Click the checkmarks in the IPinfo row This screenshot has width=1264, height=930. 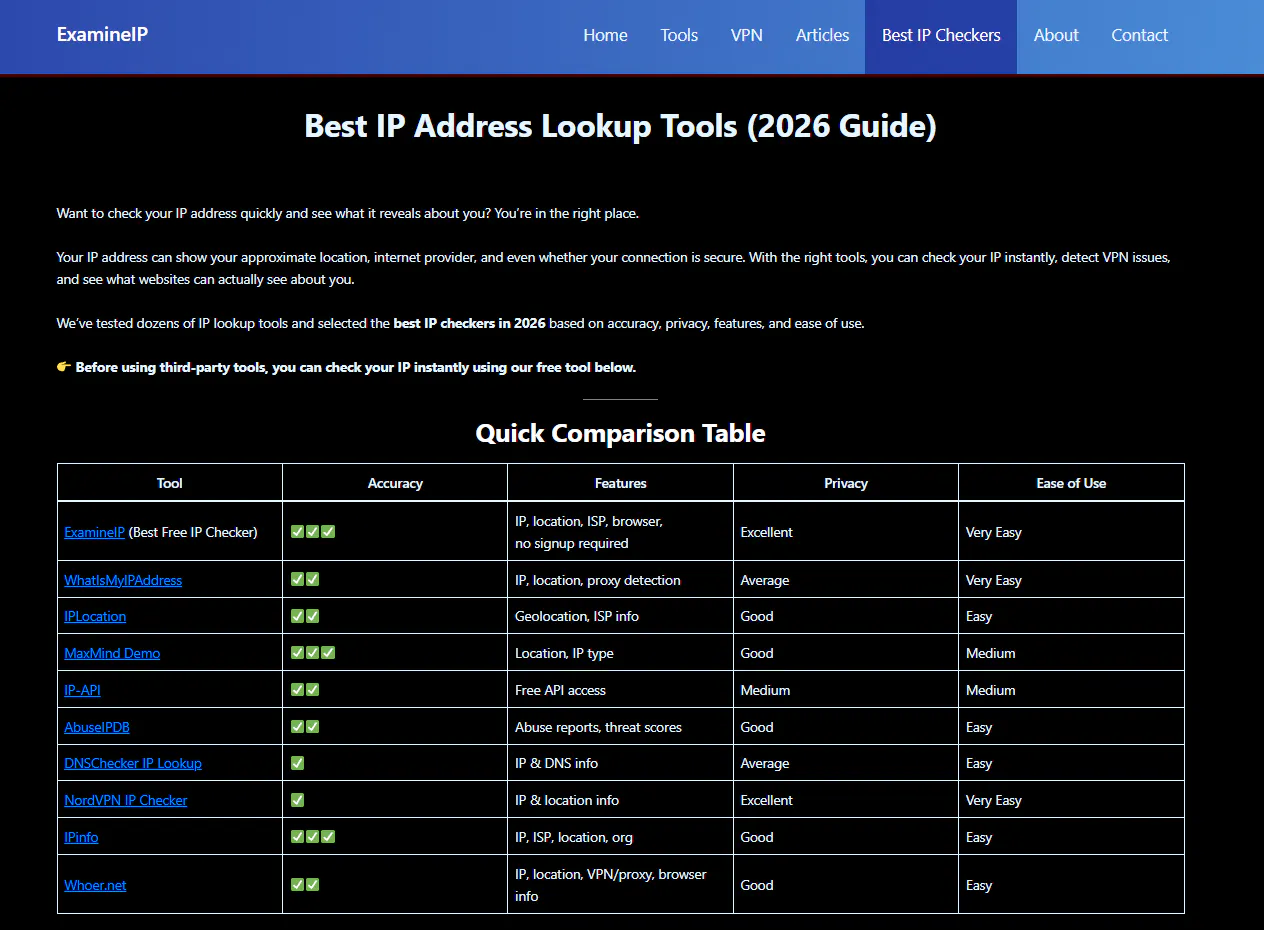coord(313,837)
